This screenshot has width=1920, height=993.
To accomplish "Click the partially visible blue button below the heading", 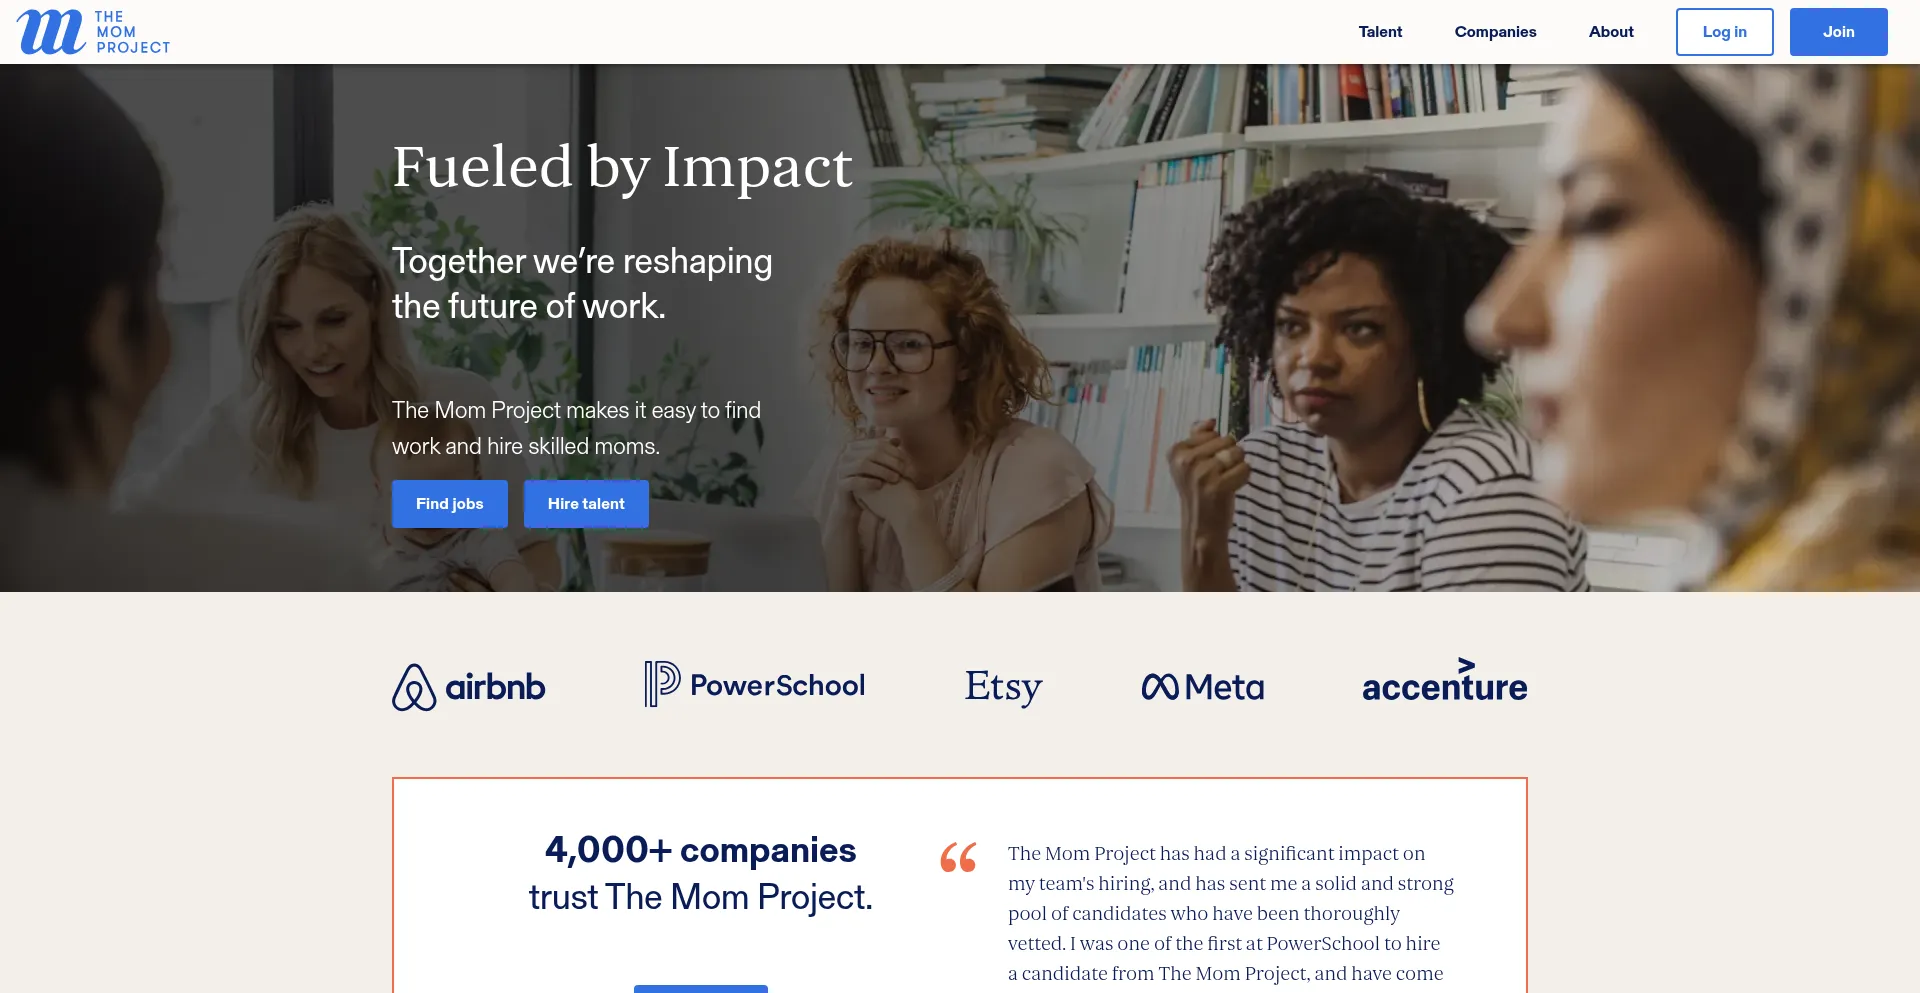I will tap(700, 989).
